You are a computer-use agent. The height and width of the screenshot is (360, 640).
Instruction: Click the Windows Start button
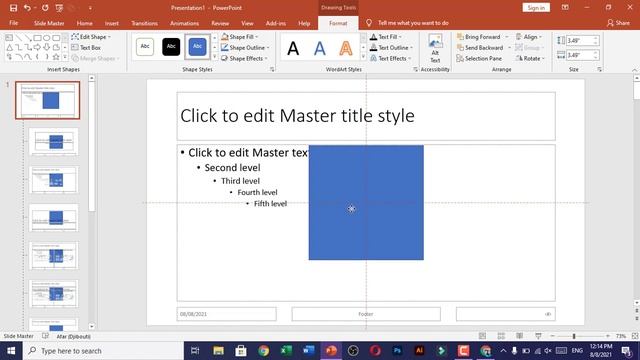(11, 351)
